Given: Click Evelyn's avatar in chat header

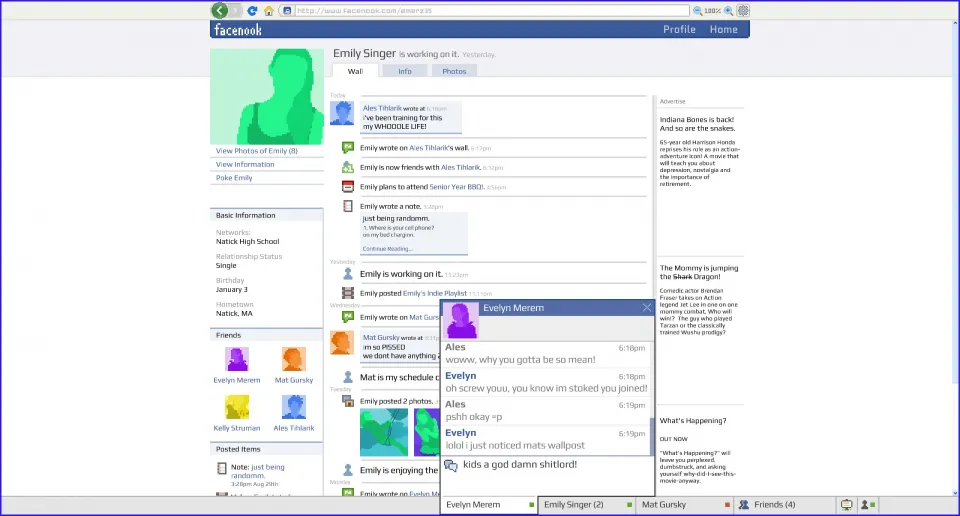Looking at the screenshot, I should 461,320.
